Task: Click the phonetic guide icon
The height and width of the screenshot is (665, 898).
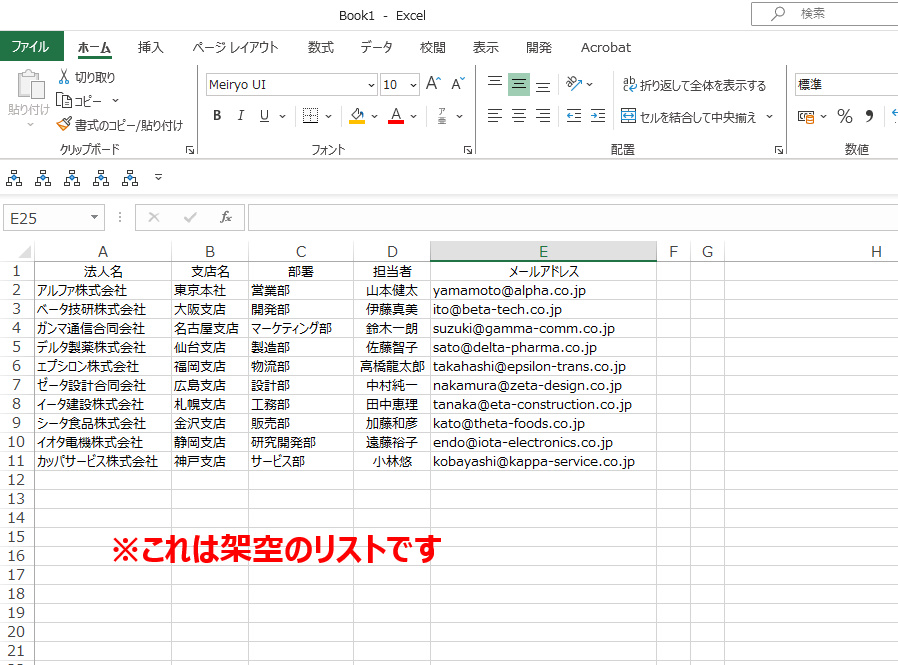Action: pyautogui.click(x=442, y=116)
